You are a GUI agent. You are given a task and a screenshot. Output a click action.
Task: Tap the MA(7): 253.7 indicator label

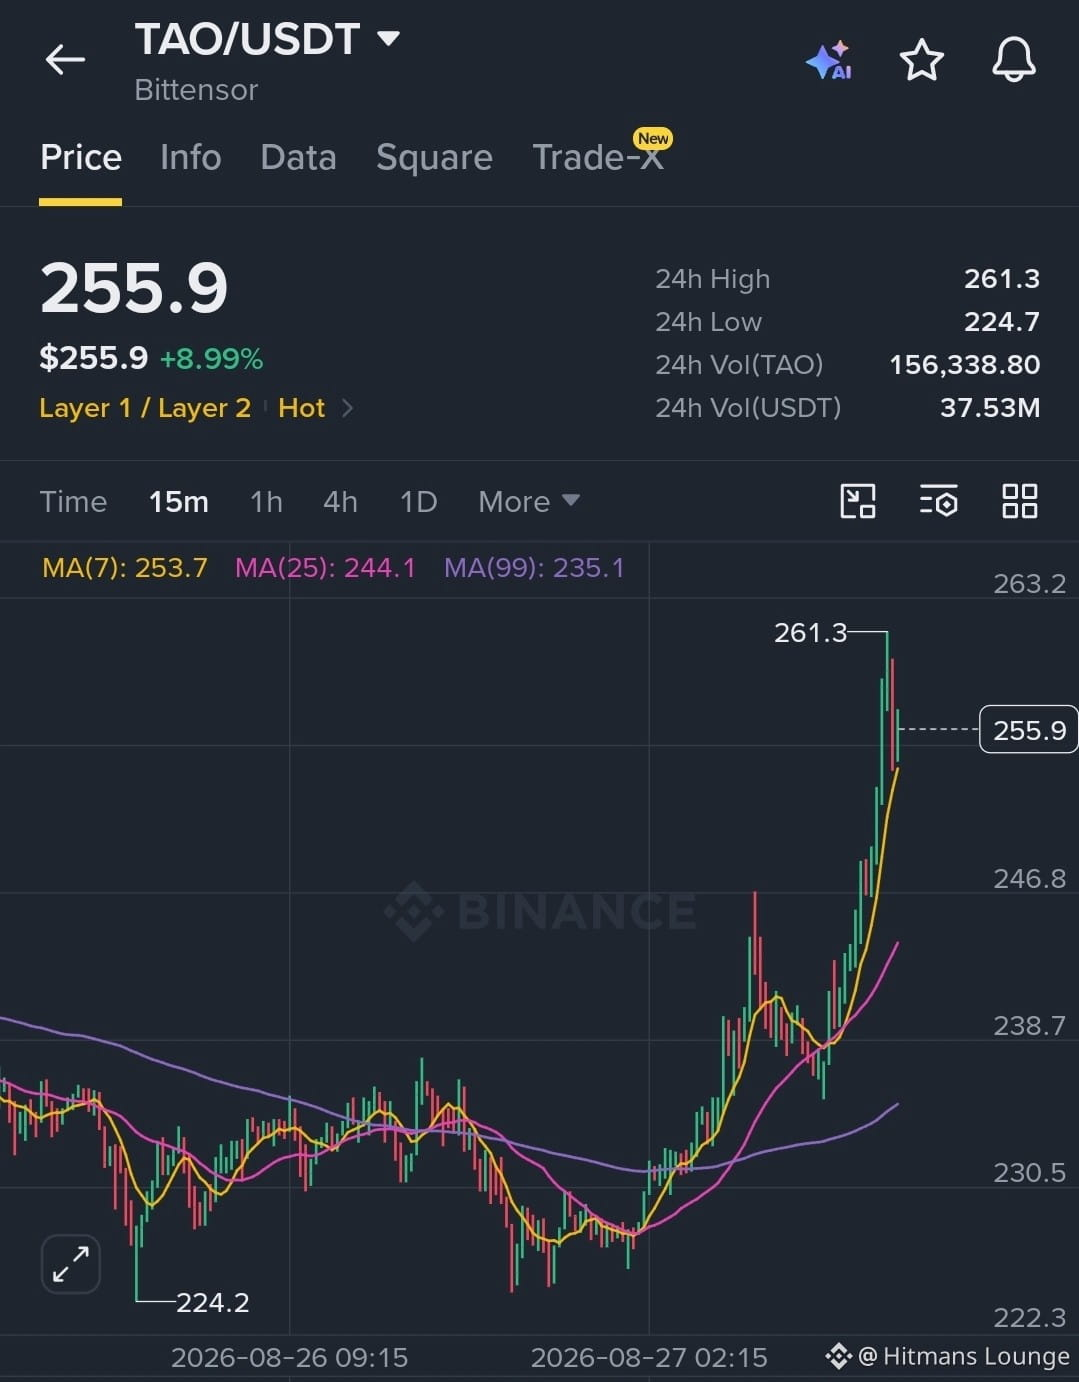(125, 568)
